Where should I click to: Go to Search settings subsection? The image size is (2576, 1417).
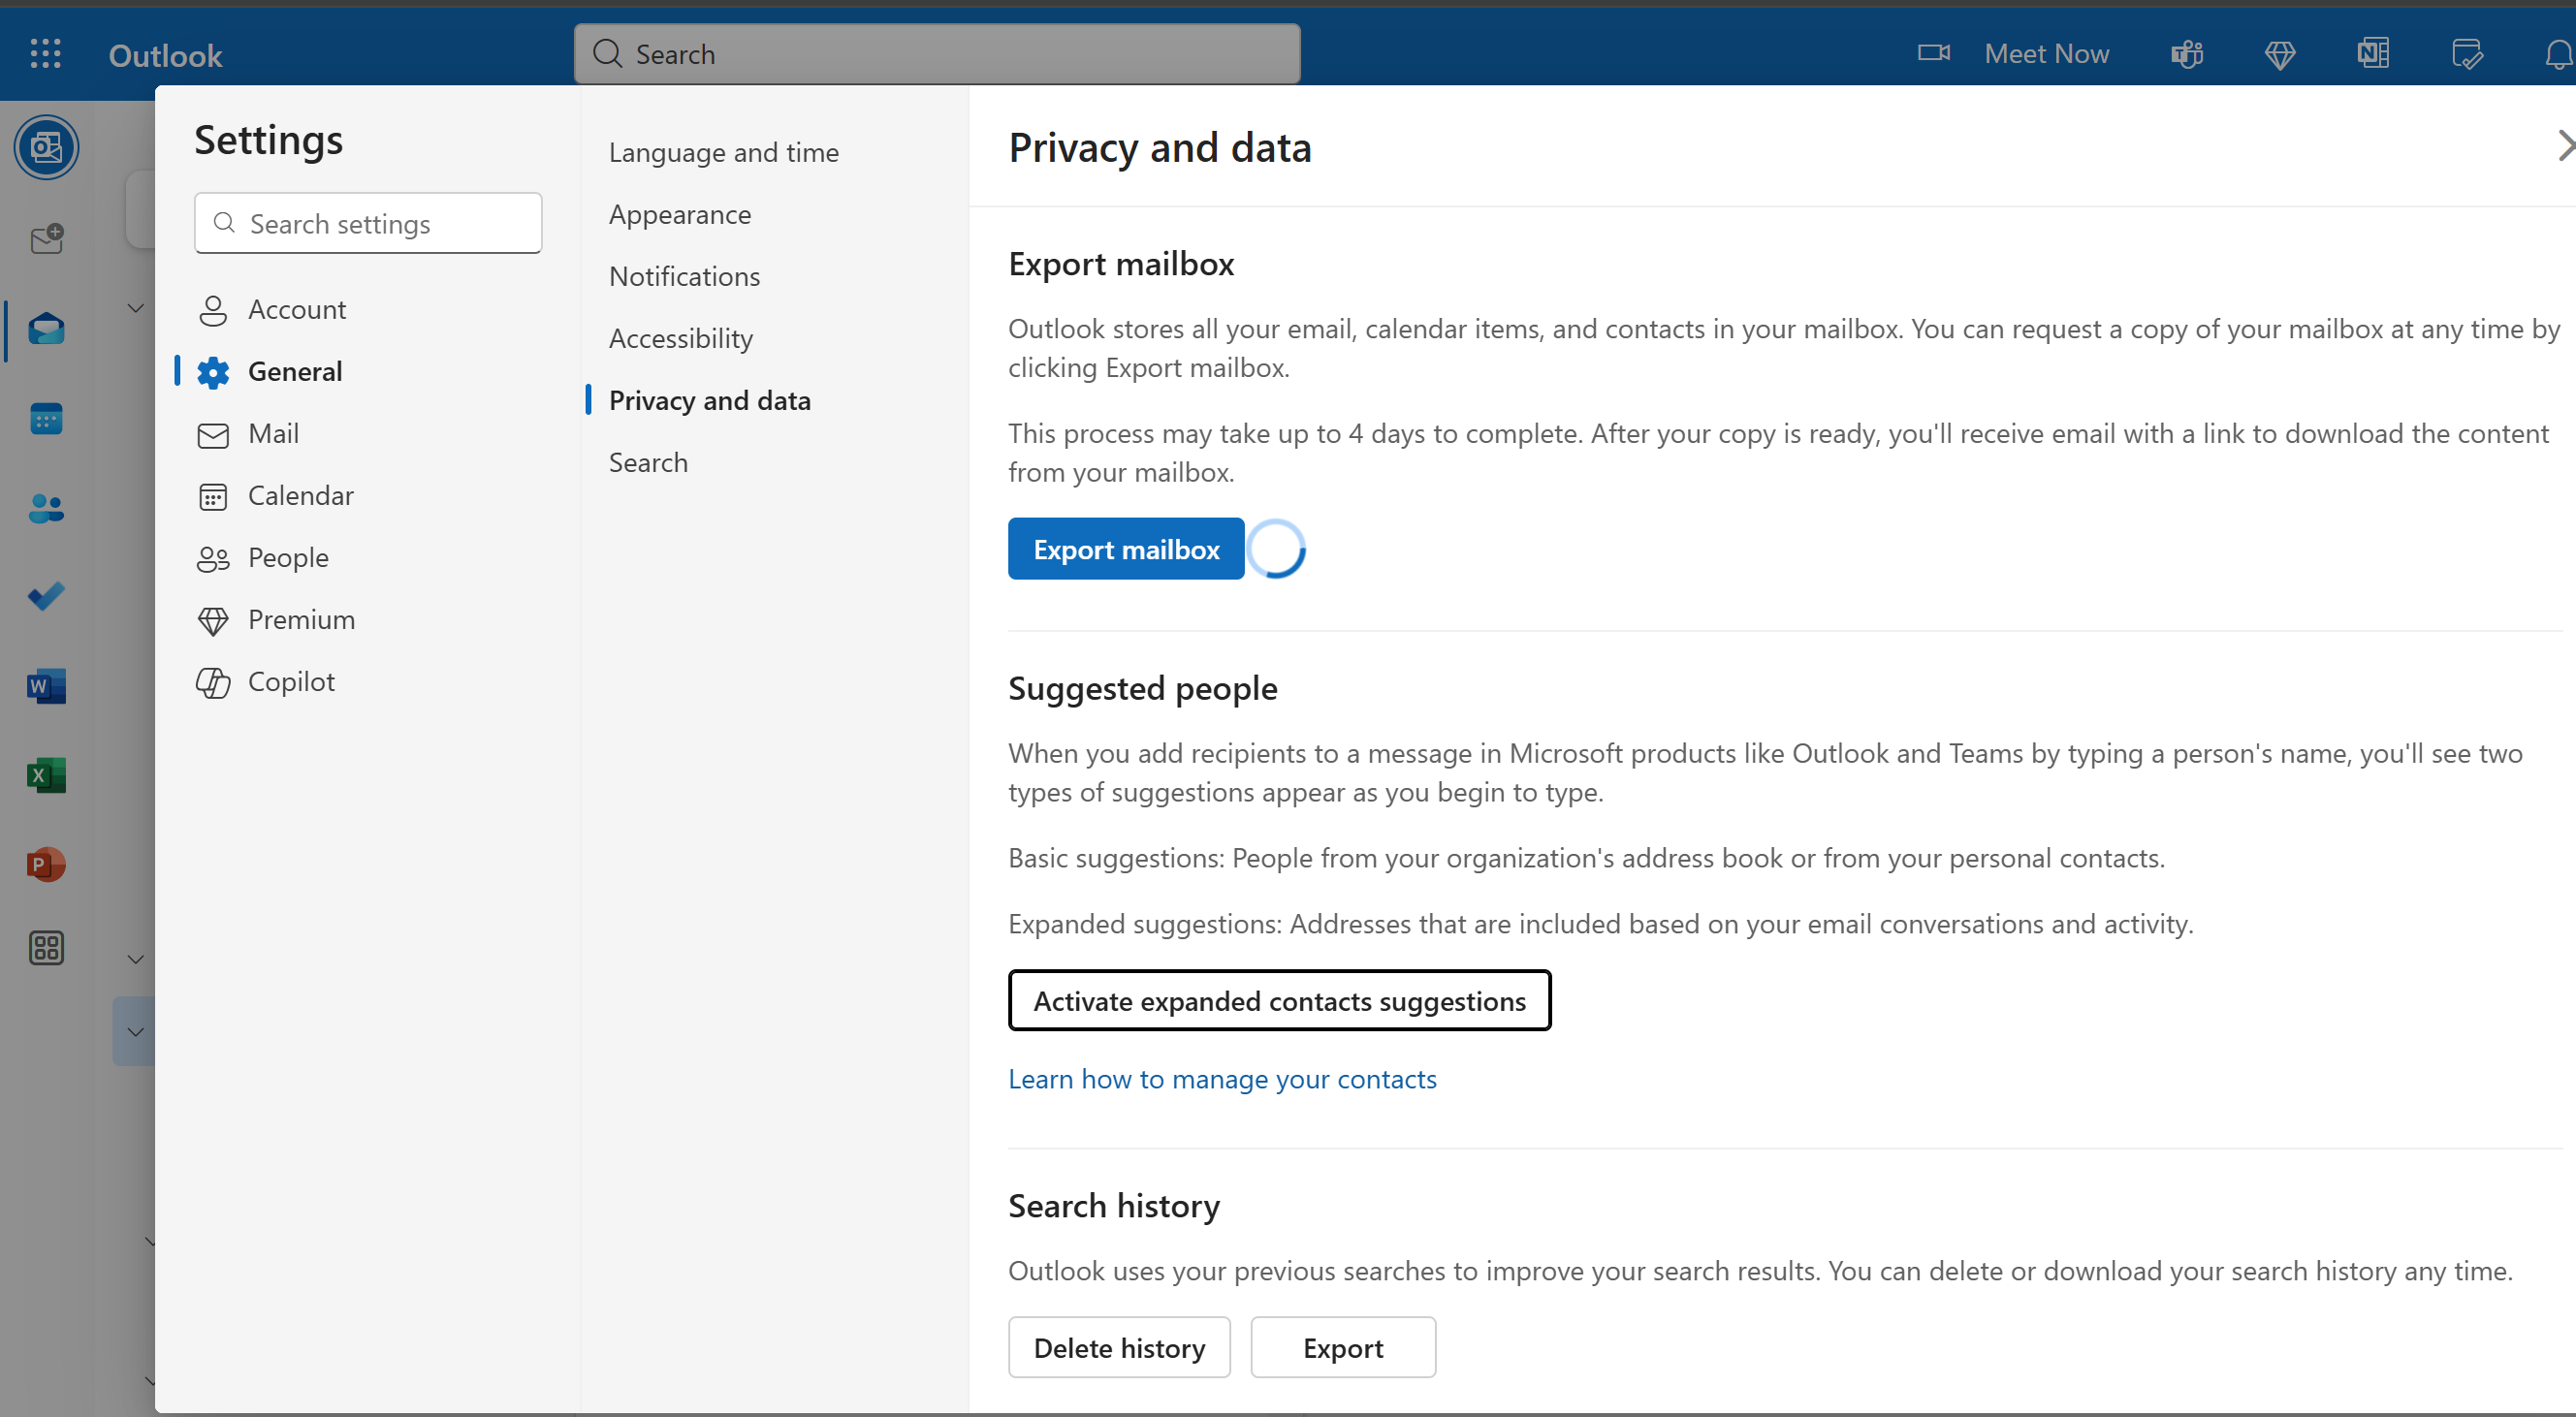point(648,463)
